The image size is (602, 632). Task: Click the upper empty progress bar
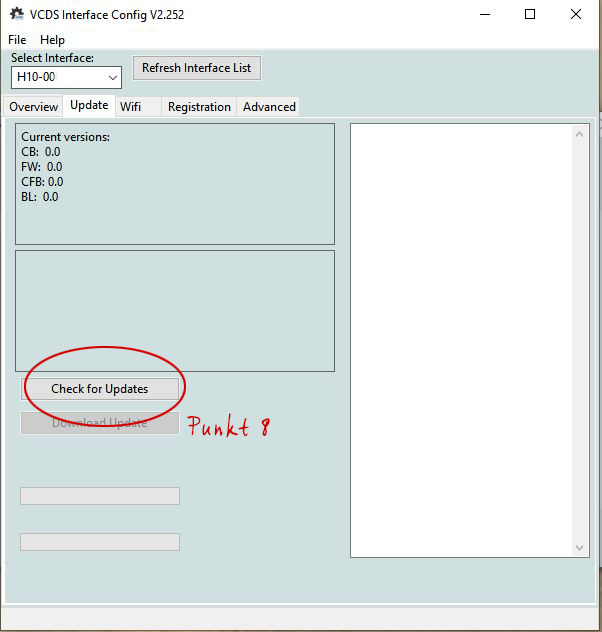pyautogui.click(x=100, y=496)
